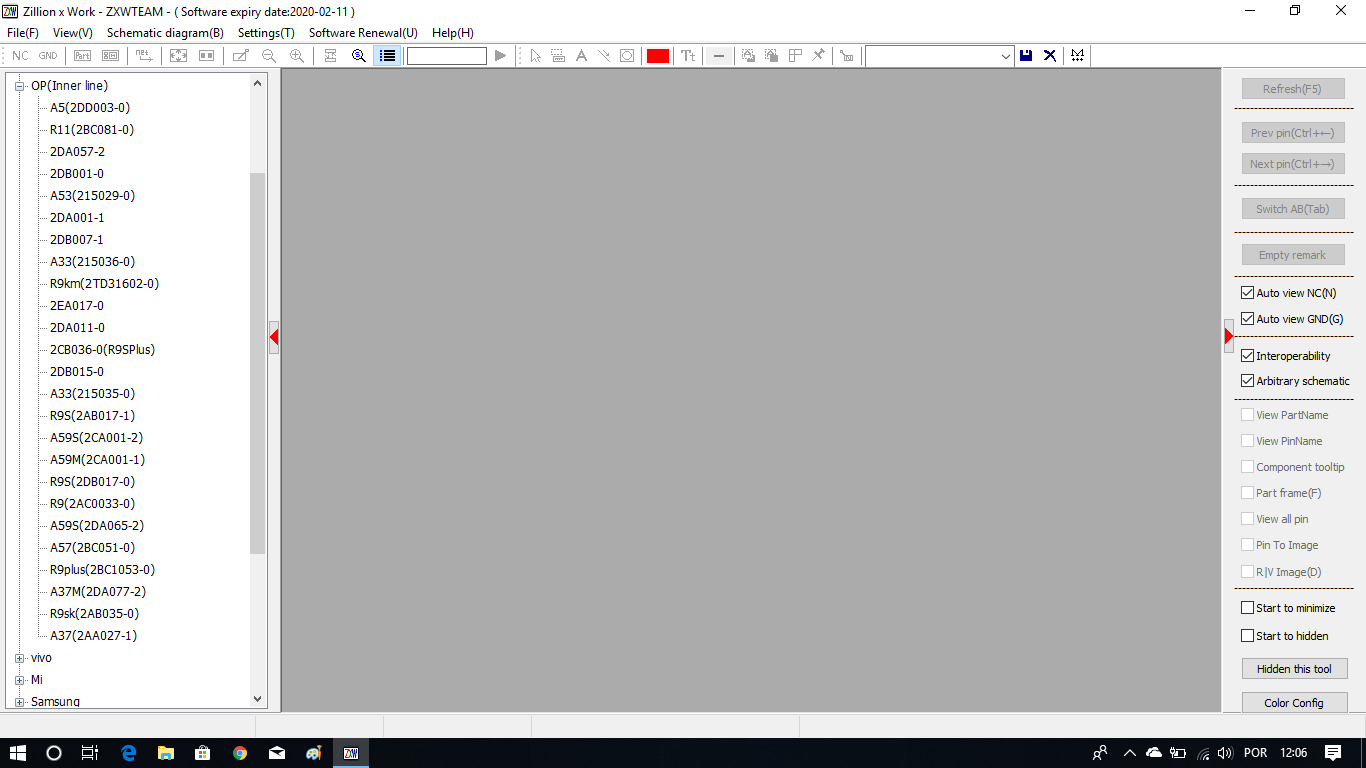Click the zoom in magnifier icon
The image size is (1366, 768).
(297, 56)
